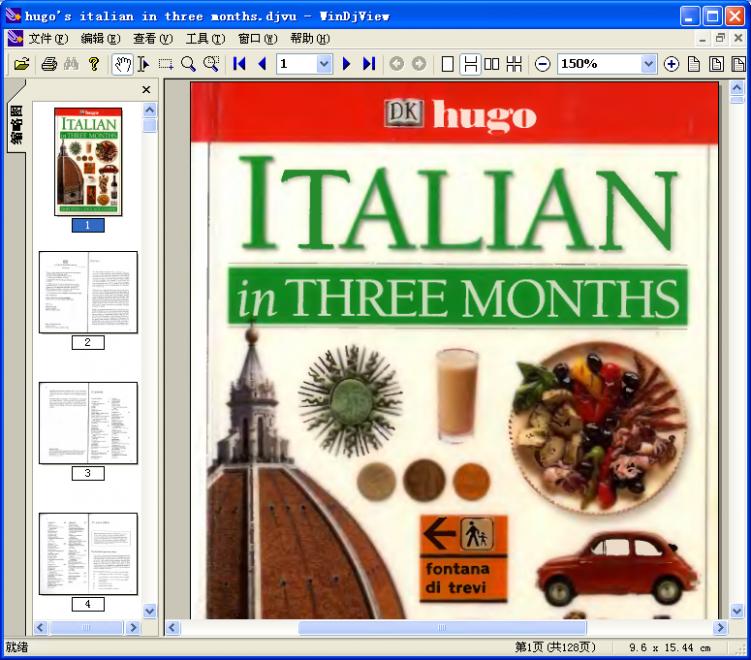Screen dimensions: 751x660
Task: Open the 查看 (View) menu
Action: tap(152, 38)
